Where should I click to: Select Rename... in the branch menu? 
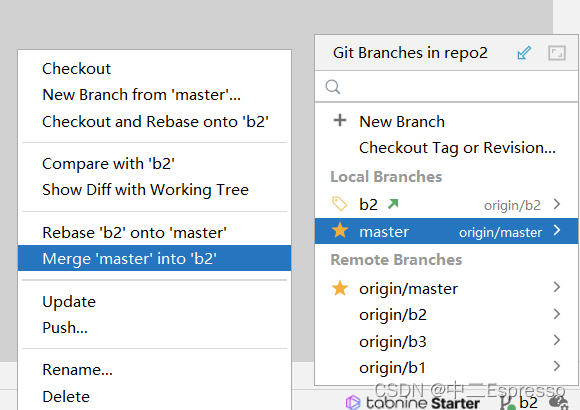(x=77, y=370)
